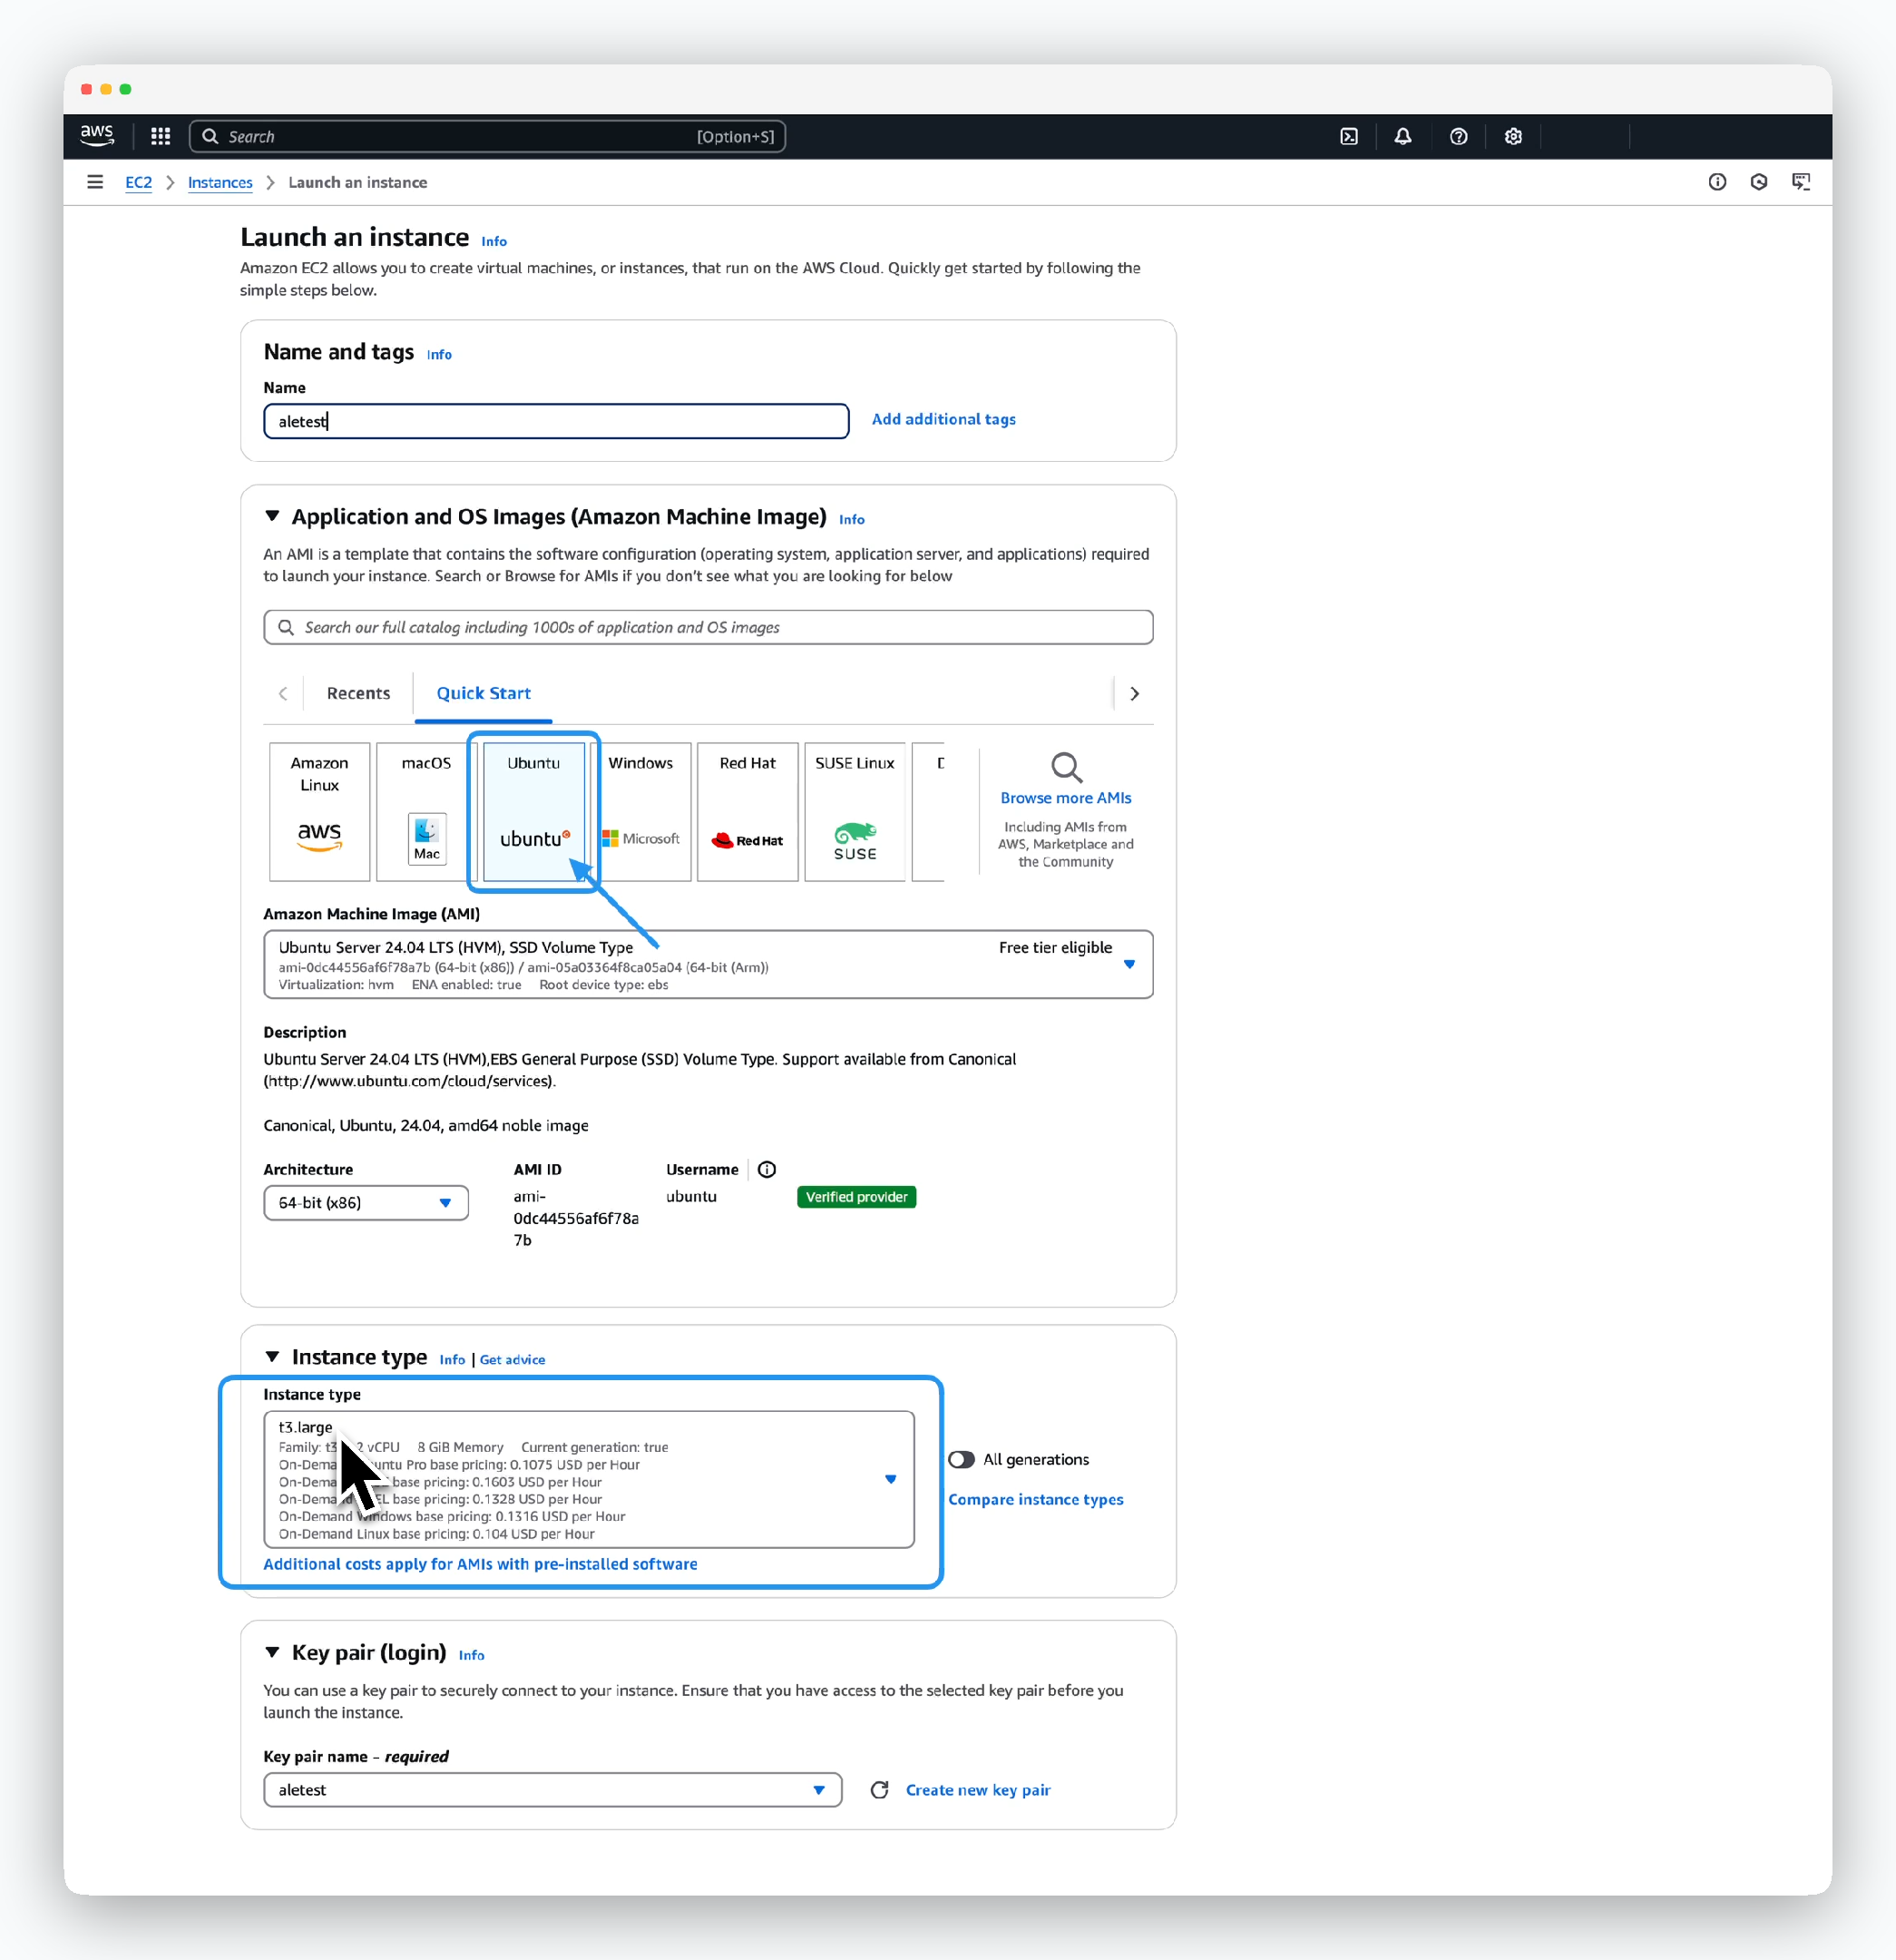1896x1960 pixels.
Task: Click the search icon in the top search bar
Action: 210,136
